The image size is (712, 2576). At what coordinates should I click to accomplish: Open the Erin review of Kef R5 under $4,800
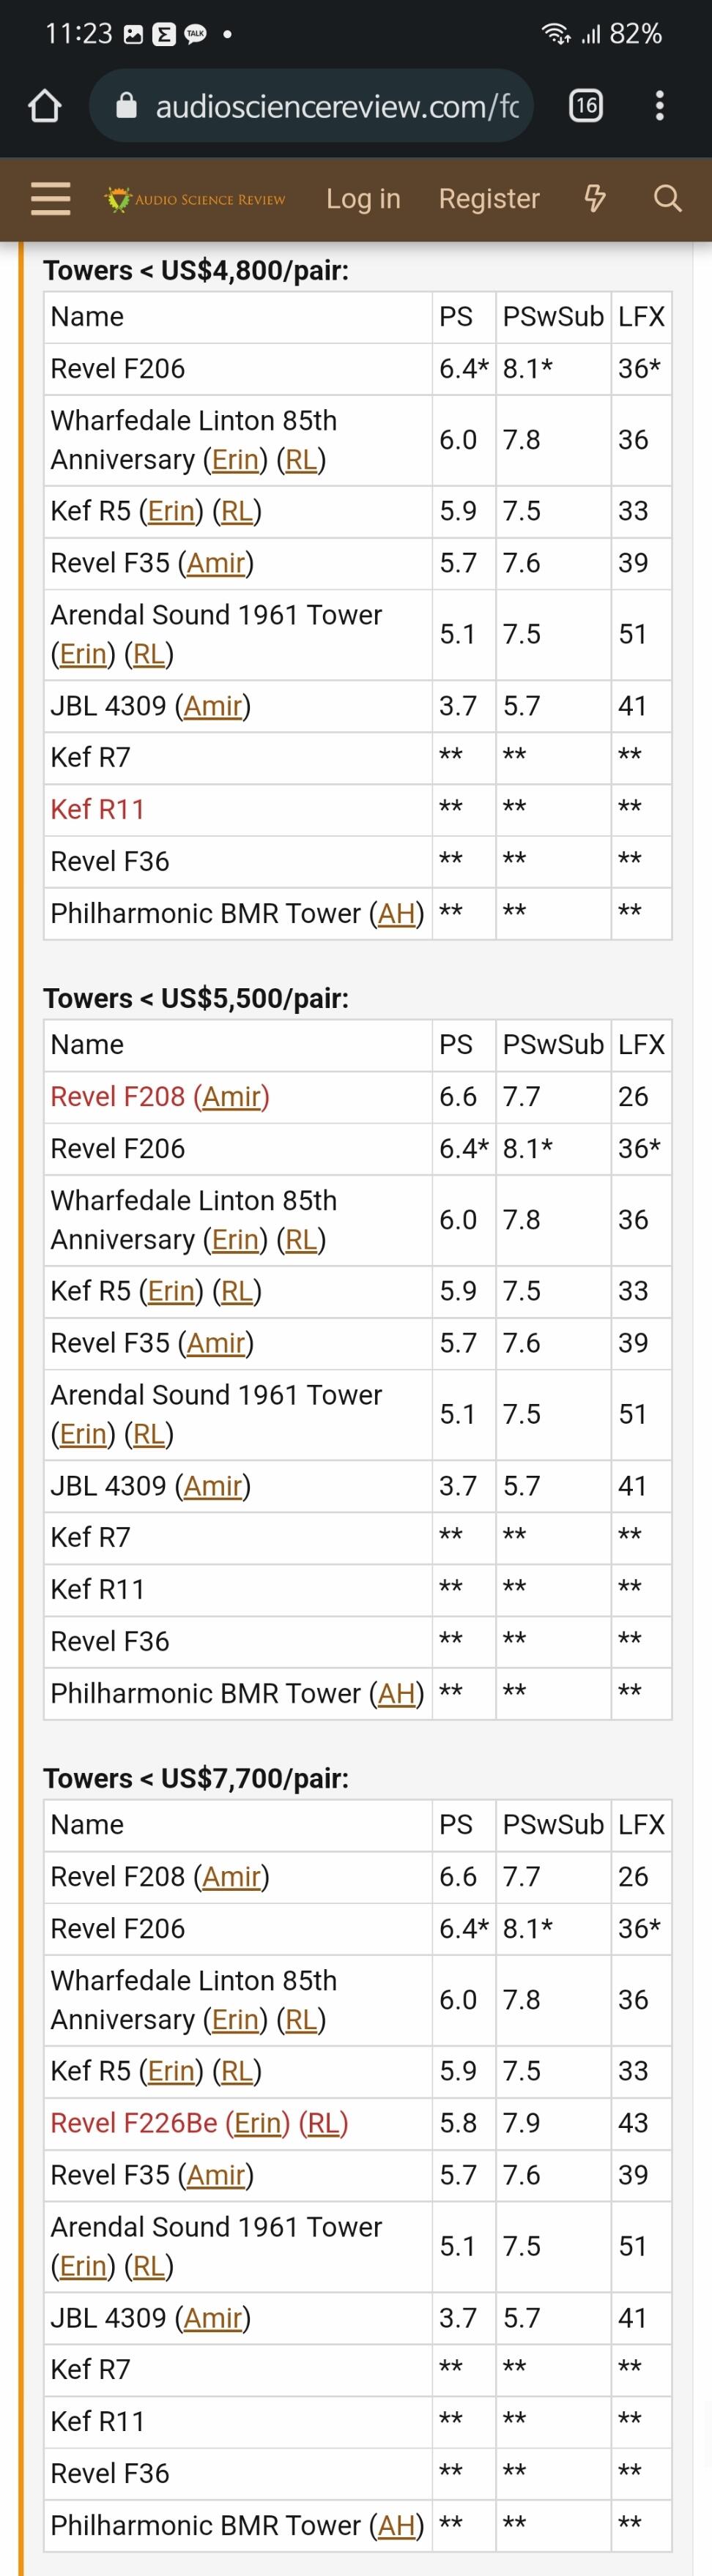tap(171, 511)
